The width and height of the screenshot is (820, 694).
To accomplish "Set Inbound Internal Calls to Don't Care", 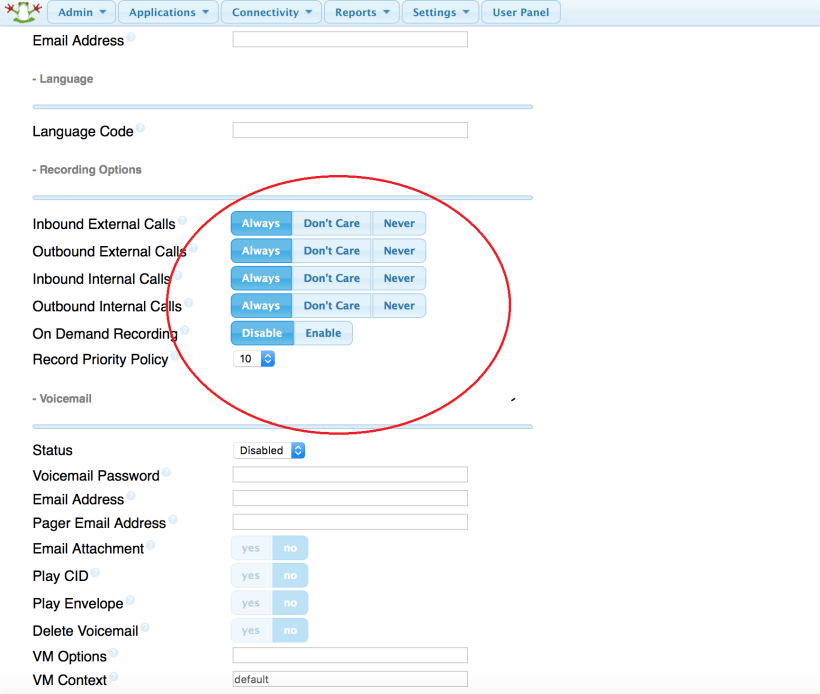I will [x=331, y=278].
